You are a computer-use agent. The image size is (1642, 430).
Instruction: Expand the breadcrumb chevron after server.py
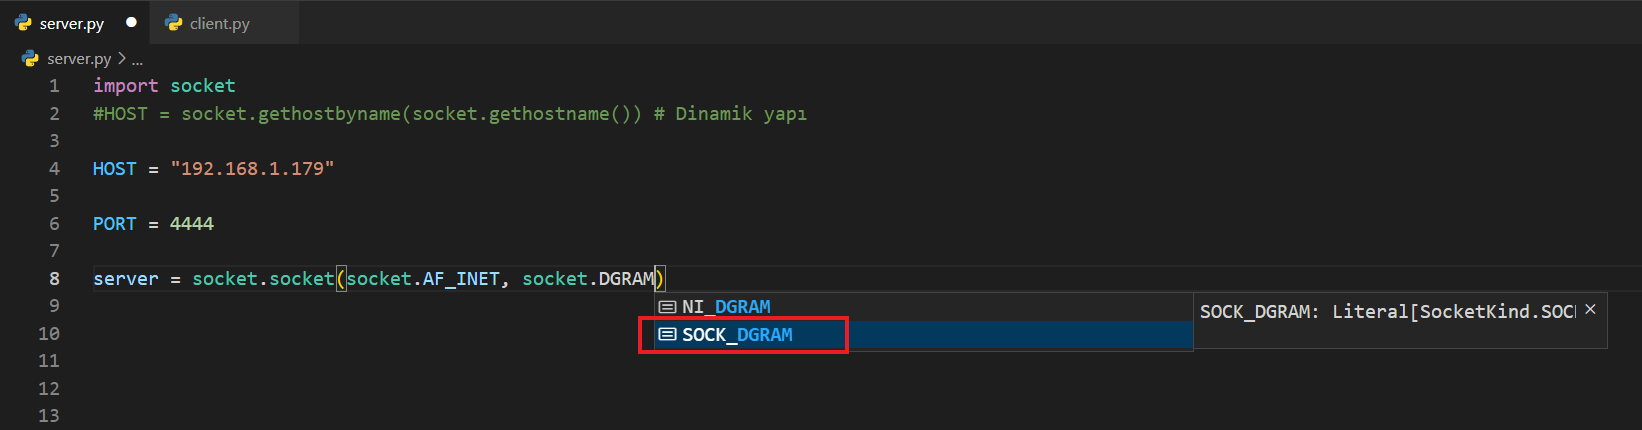pos(122,59)
